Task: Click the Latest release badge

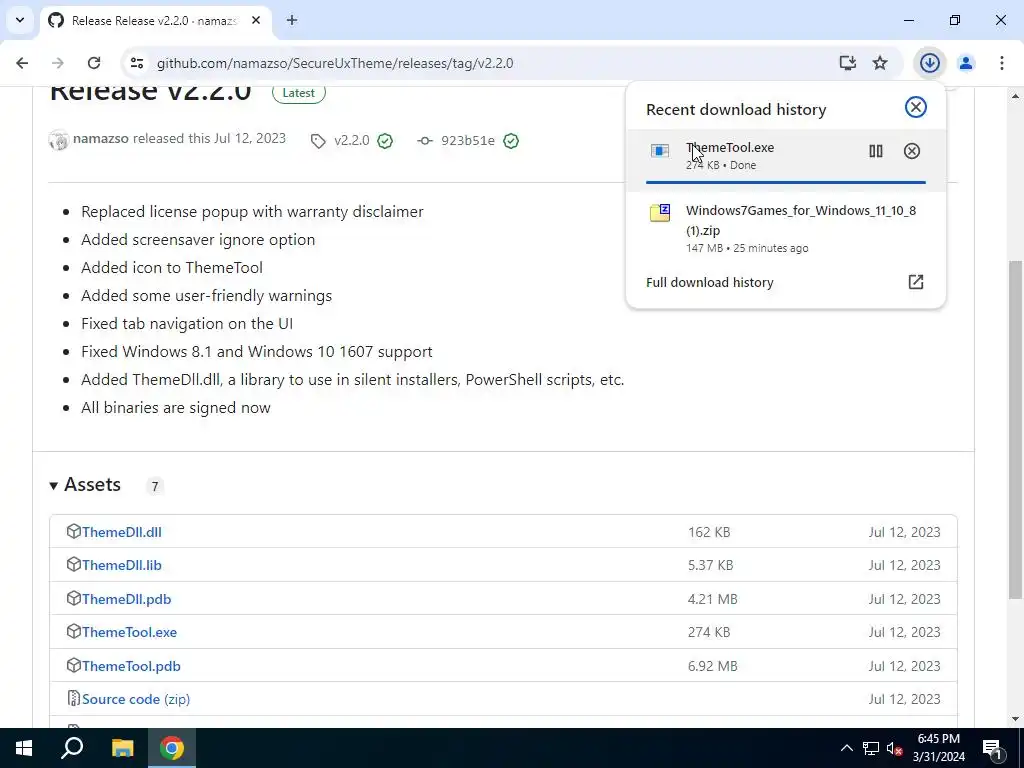Action: click(298, 93)
